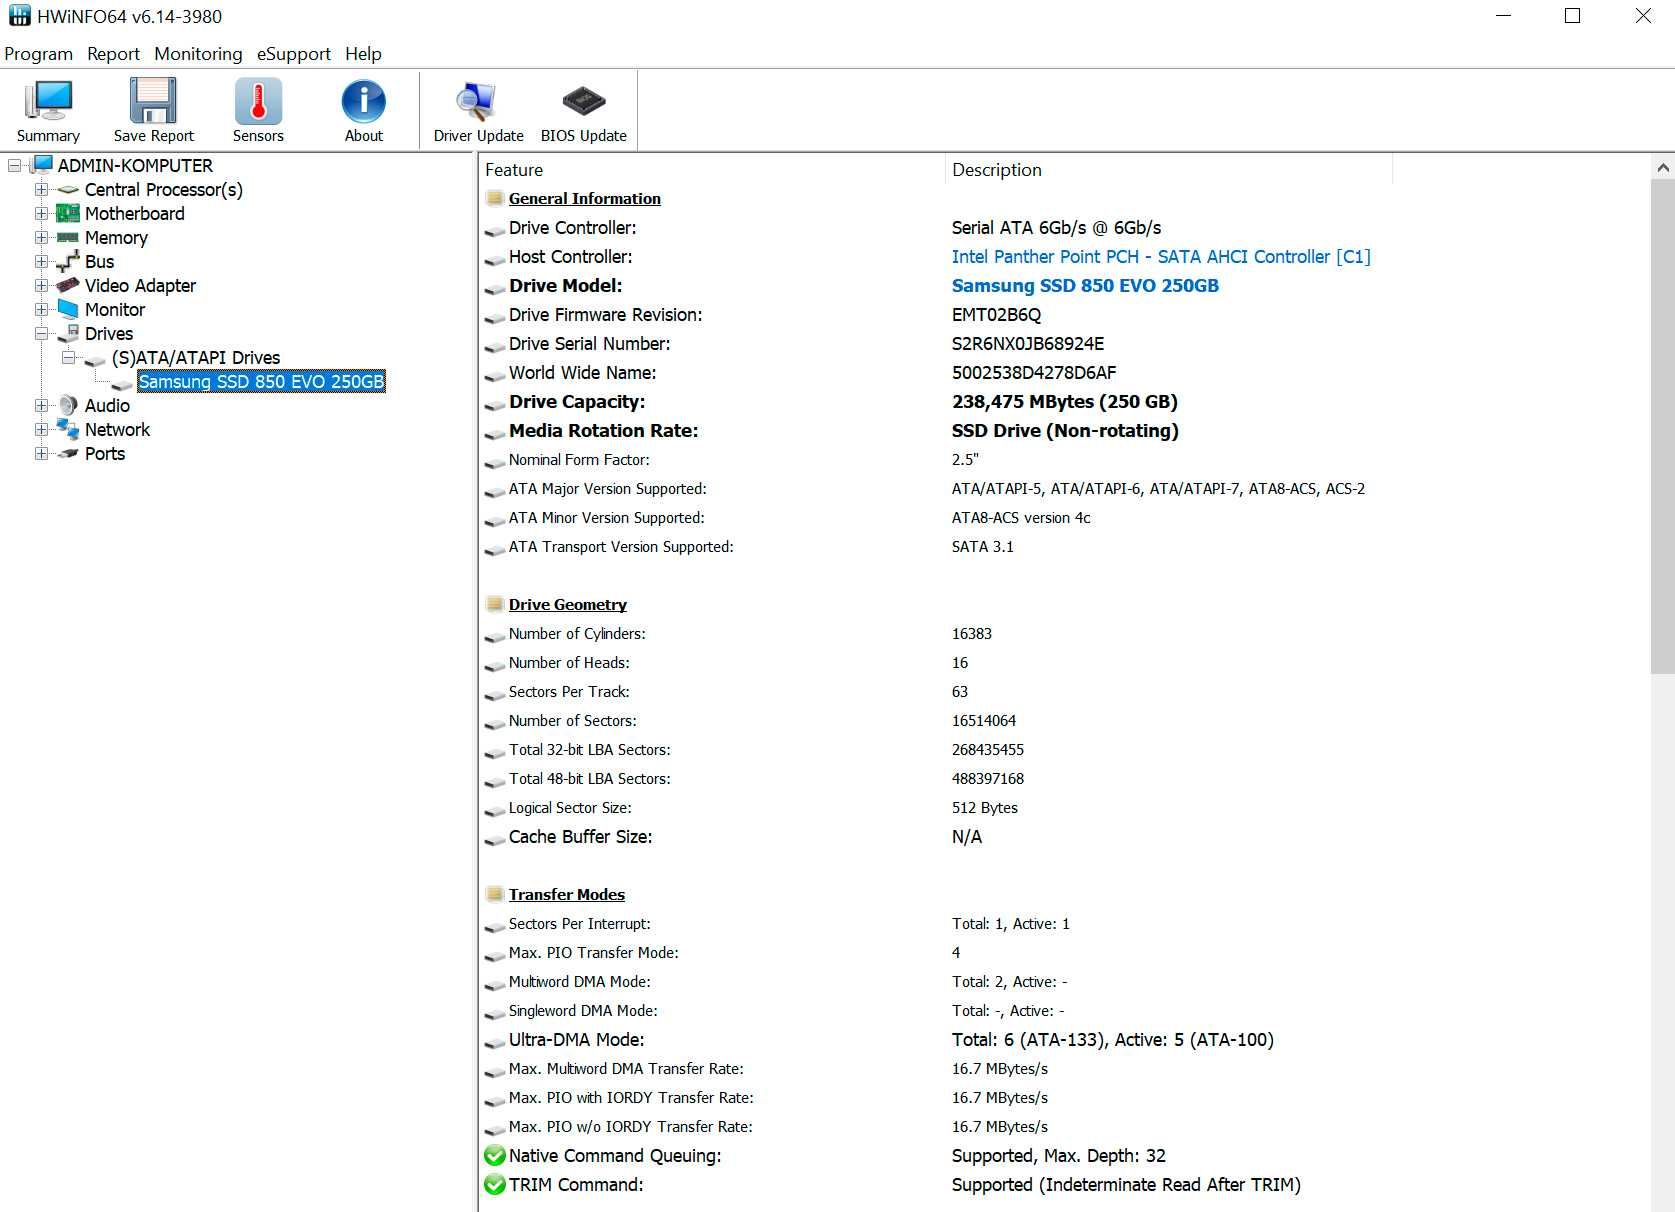Expand the Bus node
Image resolution: width=1675 pixels, height=1212 pixels.
click(41, 261)
